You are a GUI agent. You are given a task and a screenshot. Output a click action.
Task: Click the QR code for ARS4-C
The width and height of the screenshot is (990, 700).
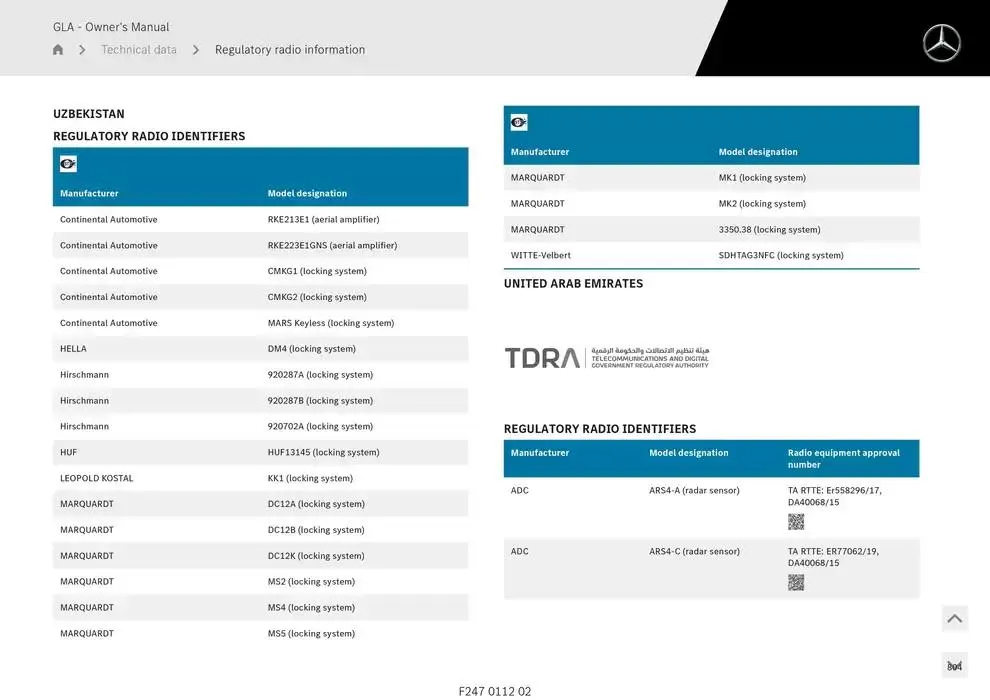coord(796,583)
